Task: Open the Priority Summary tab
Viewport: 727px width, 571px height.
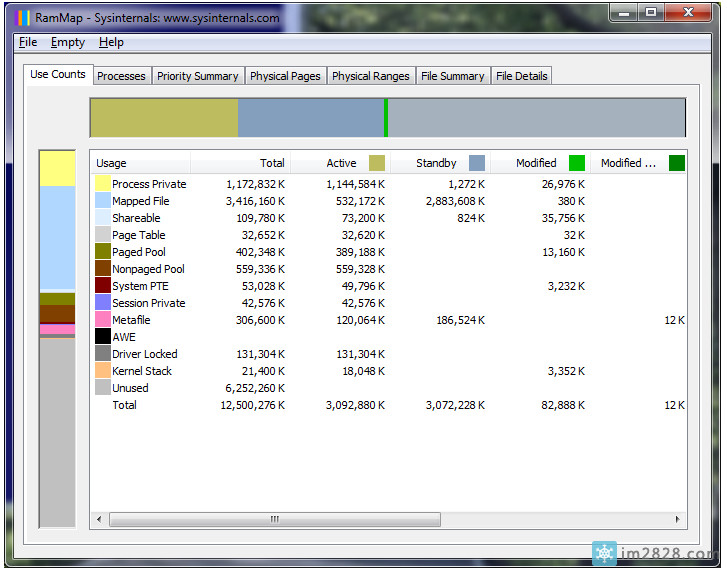Action: pyautogui.click(x=198, y=76)
